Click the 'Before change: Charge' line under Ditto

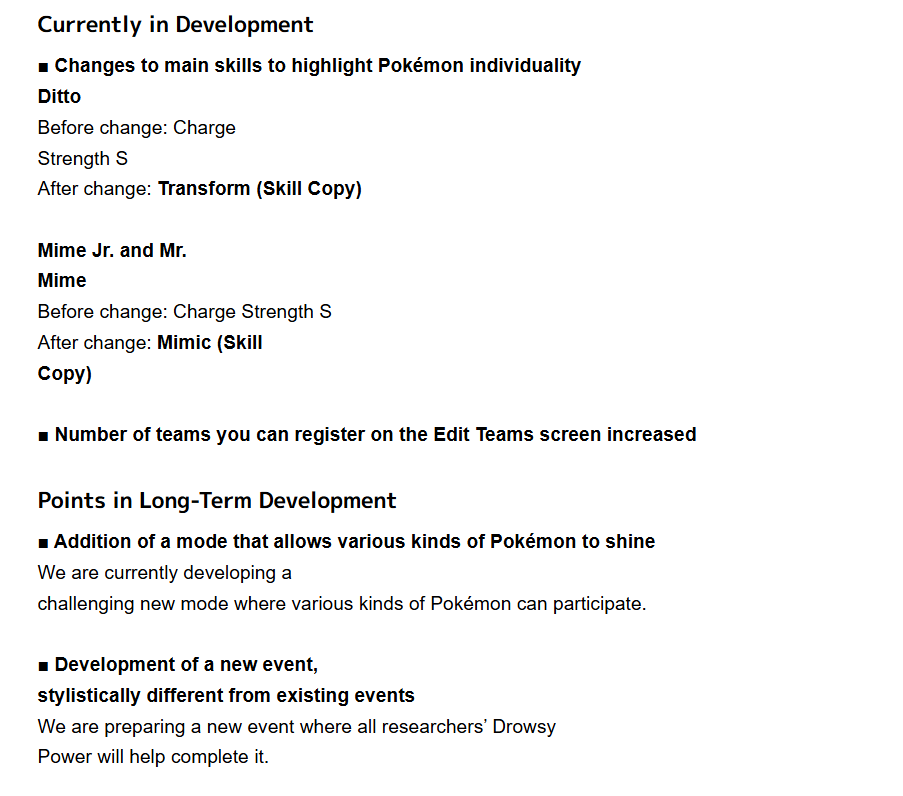click(x=136, y=128)
